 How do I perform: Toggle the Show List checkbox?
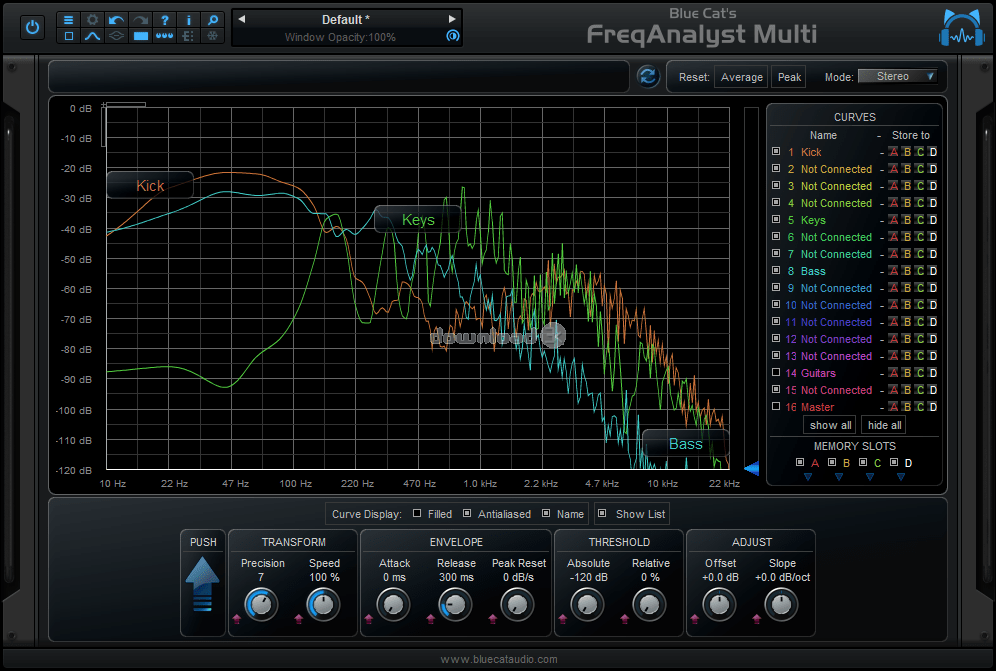click(602, 513)
